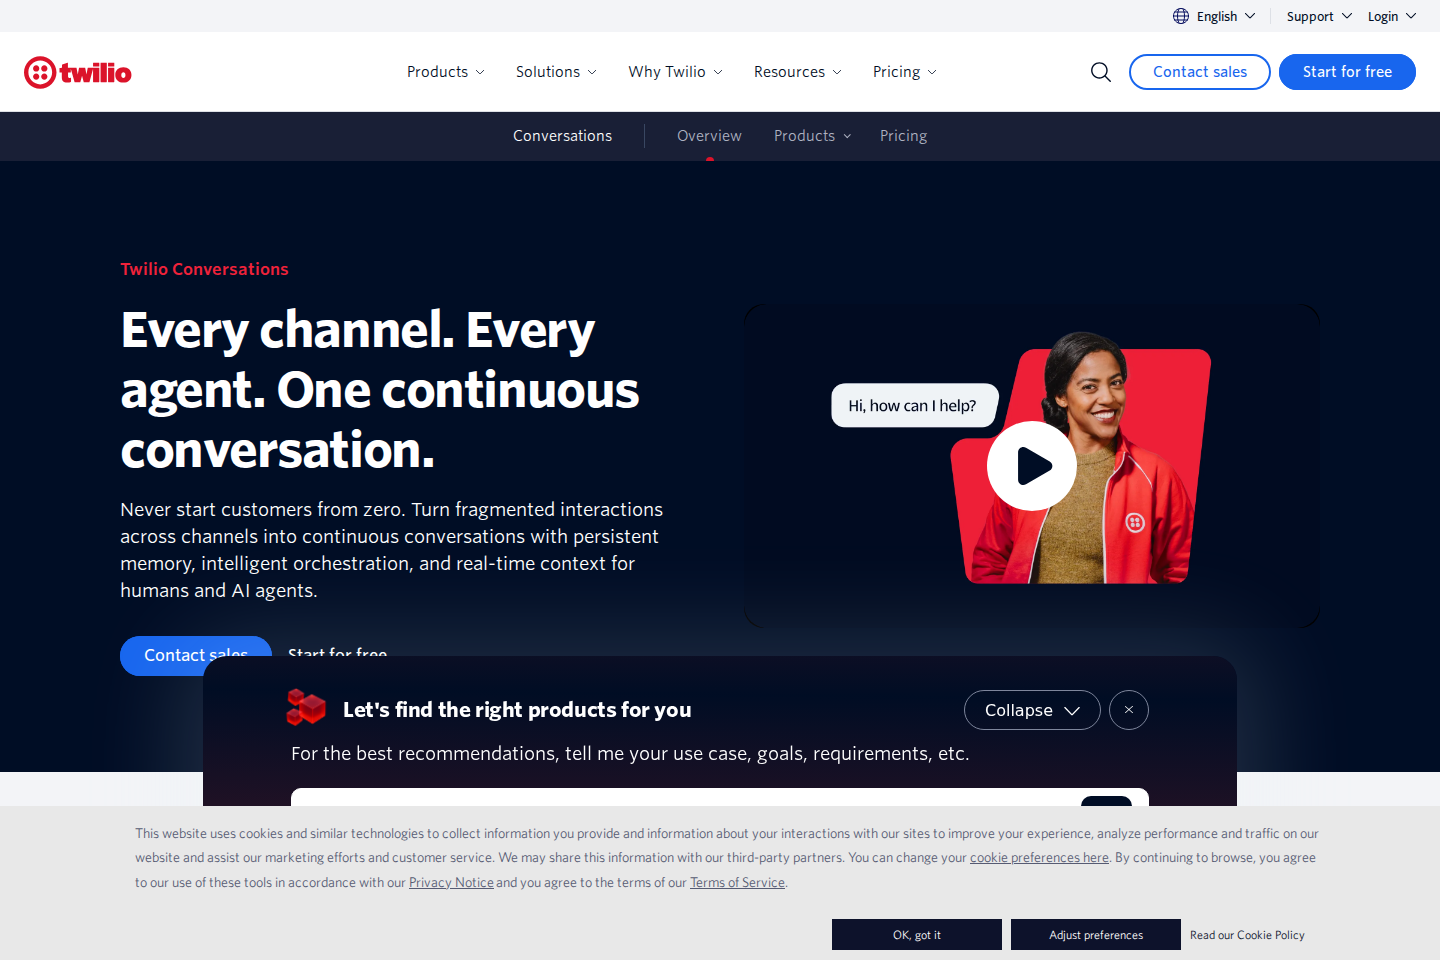Expand the Solutions menu

click(556, 72)
